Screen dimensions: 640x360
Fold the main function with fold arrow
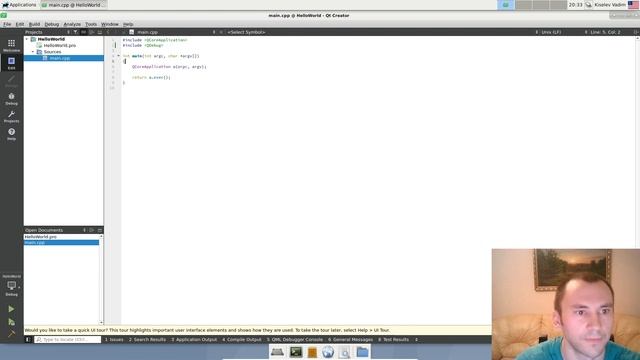point(119,56)
